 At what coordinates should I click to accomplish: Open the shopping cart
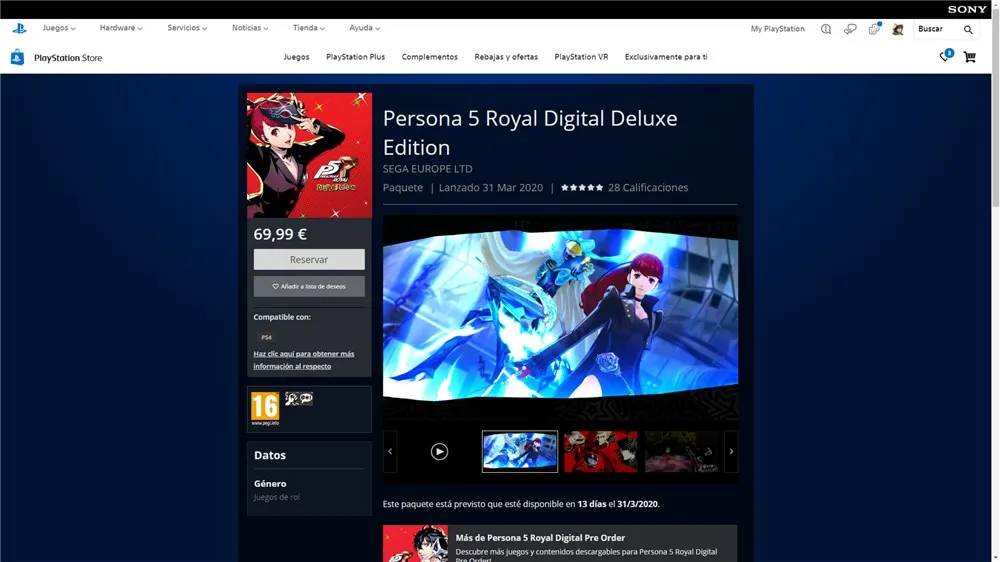(969, 57)
